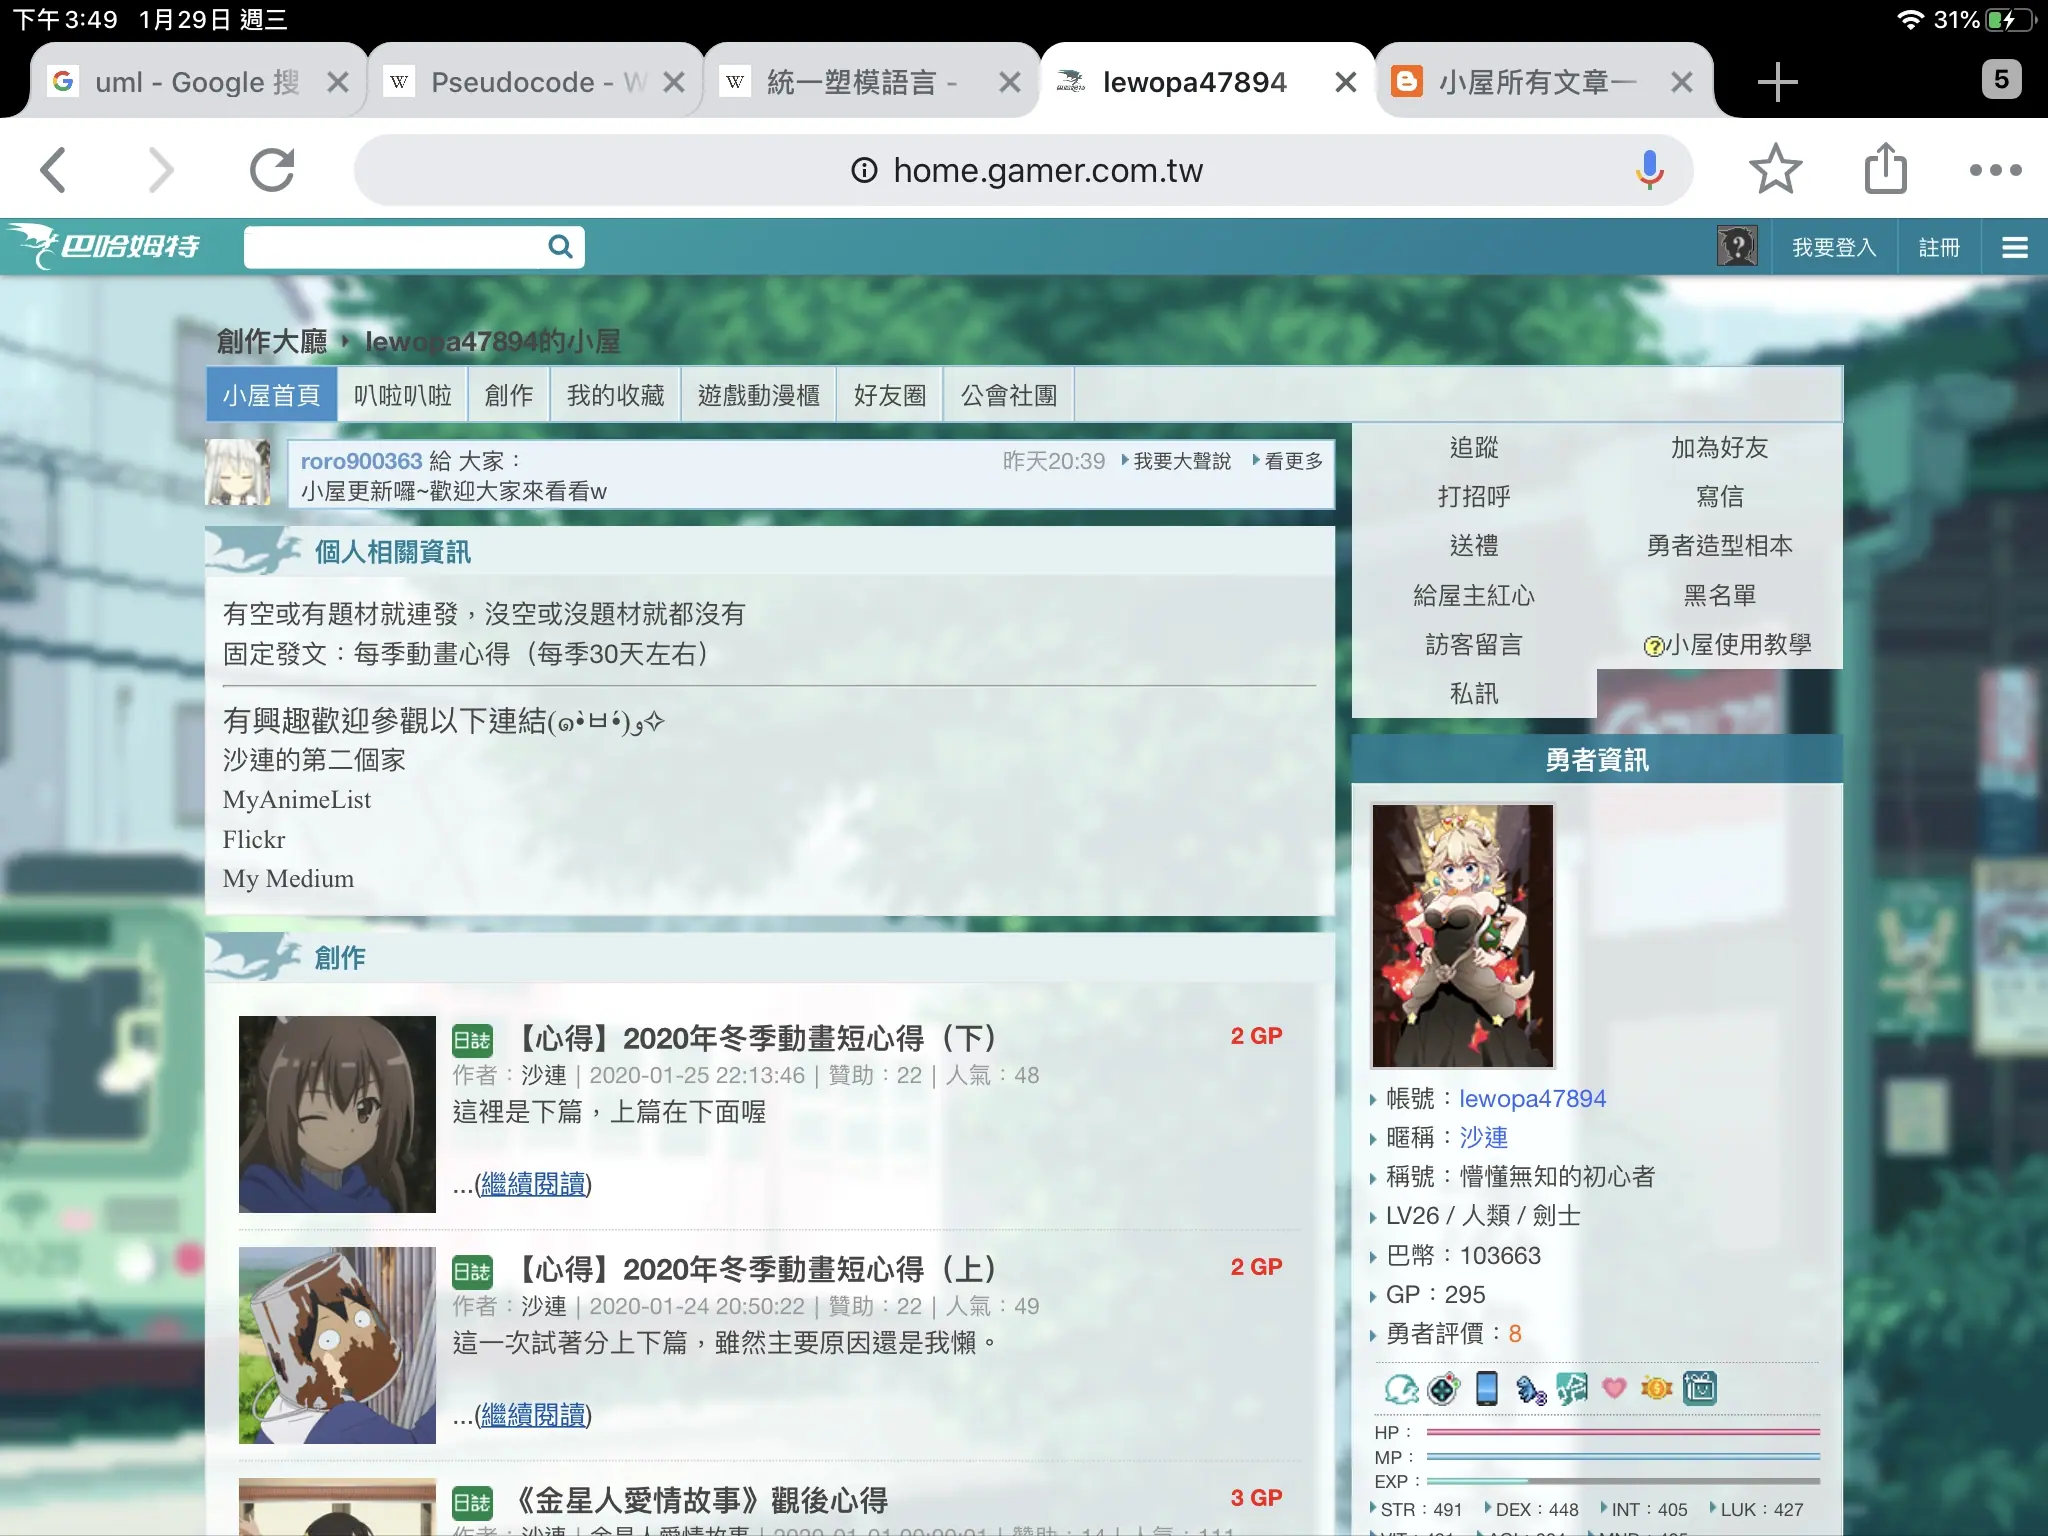Open the hamburger menu in site header
This screenshot has width=2048, height=1536.
[2015, 247]
